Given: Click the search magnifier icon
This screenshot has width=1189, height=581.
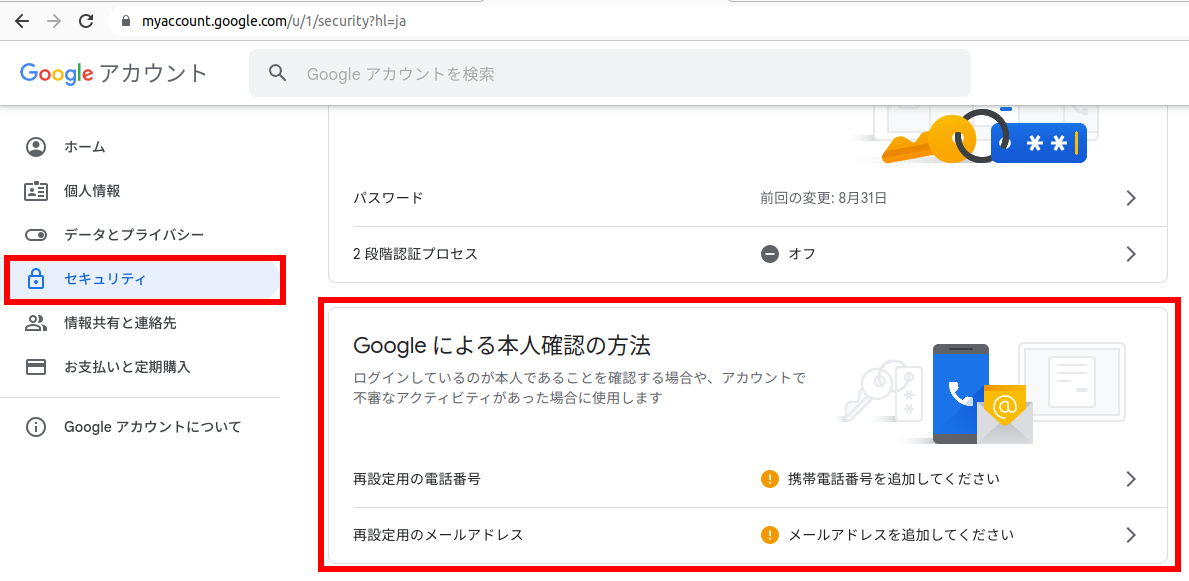Looking at the screenshot, I should point(278,73).
